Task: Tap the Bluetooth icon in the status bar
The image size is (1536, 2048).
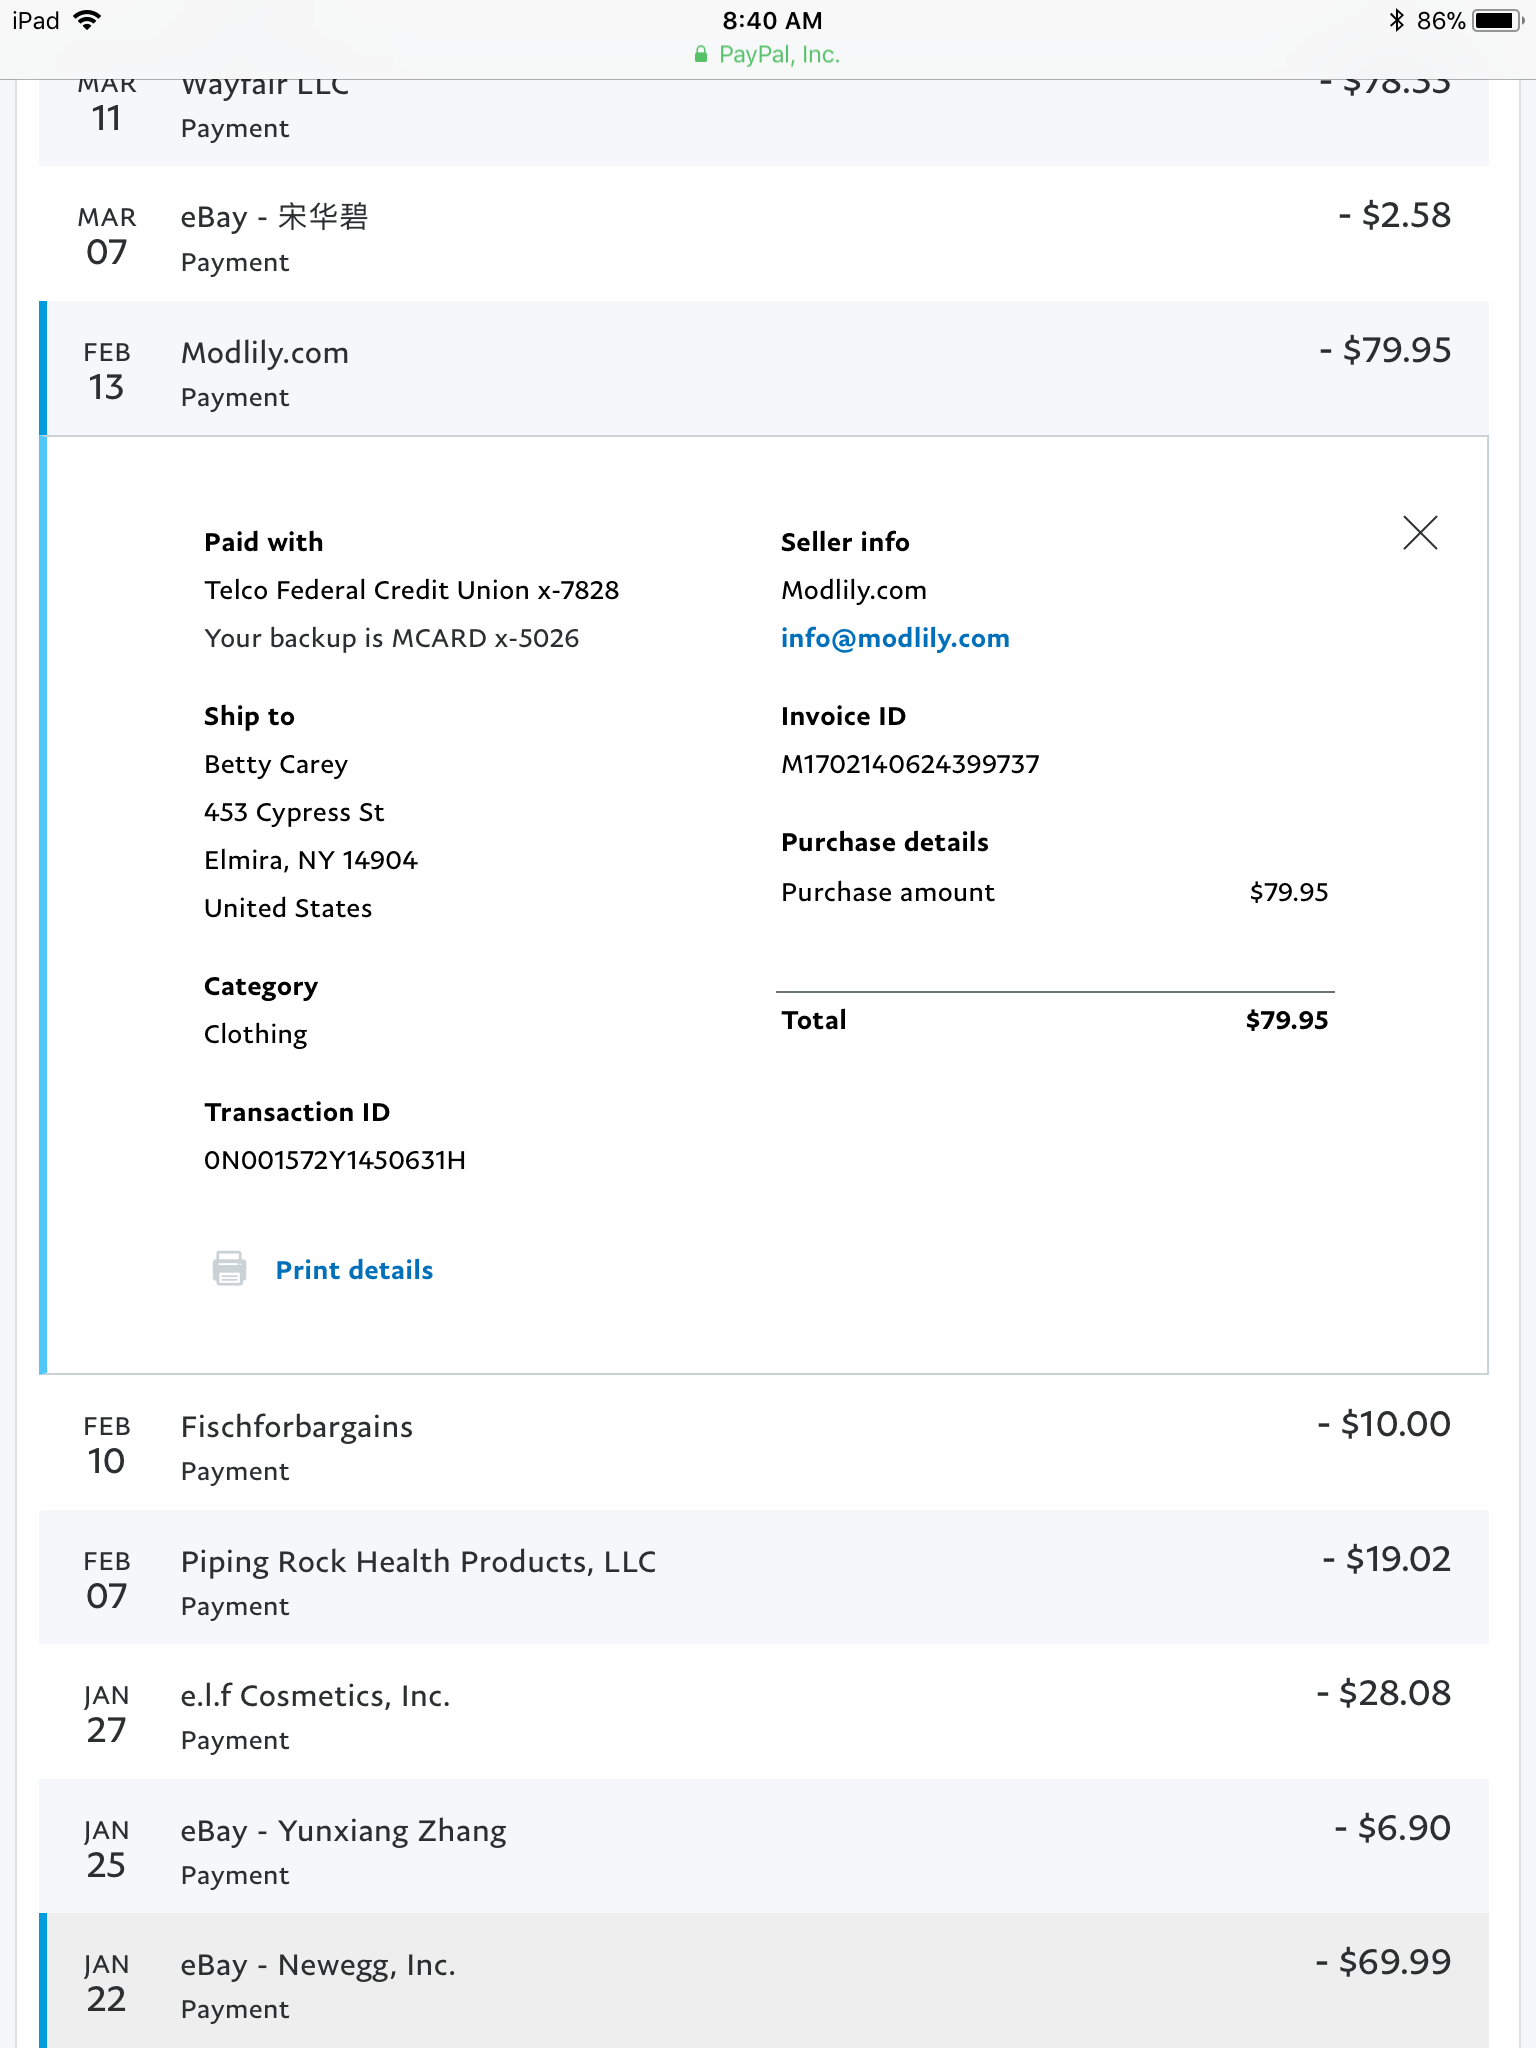Action: [1396, 21]
